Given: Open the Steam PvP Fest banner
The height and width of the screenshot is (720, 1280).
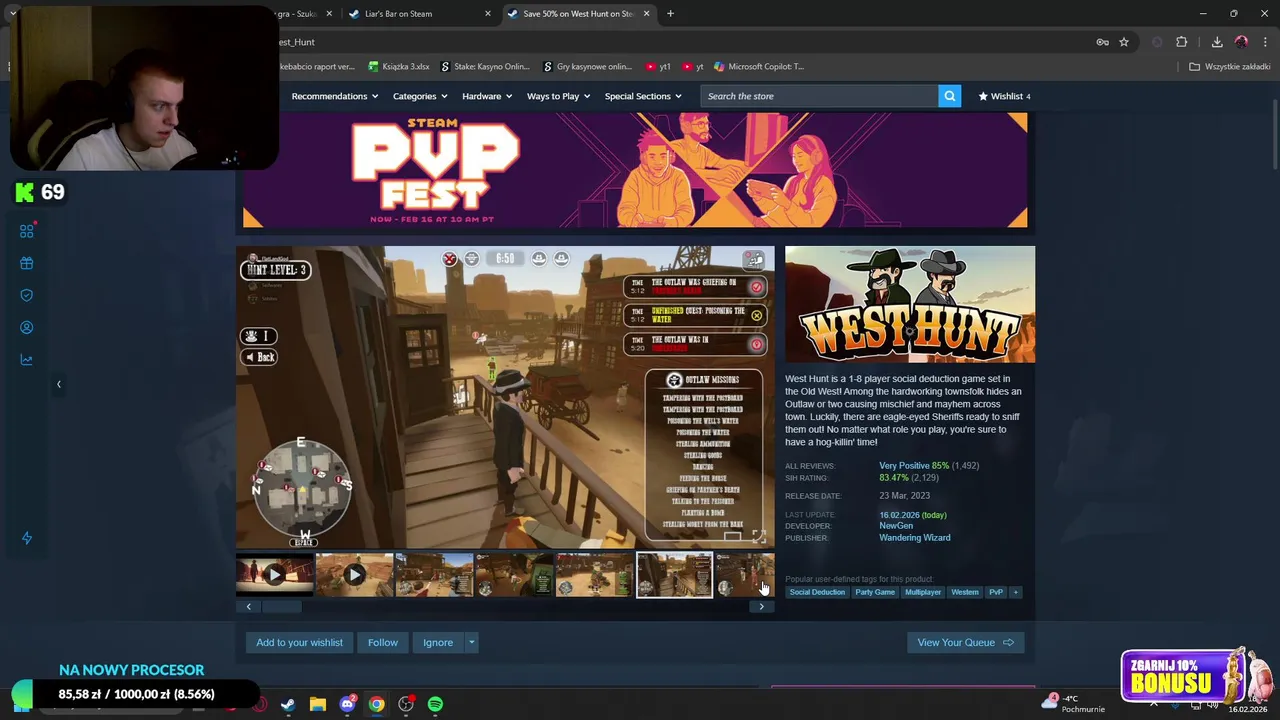Looking at the screenshot, I should [x=634, y=170].
